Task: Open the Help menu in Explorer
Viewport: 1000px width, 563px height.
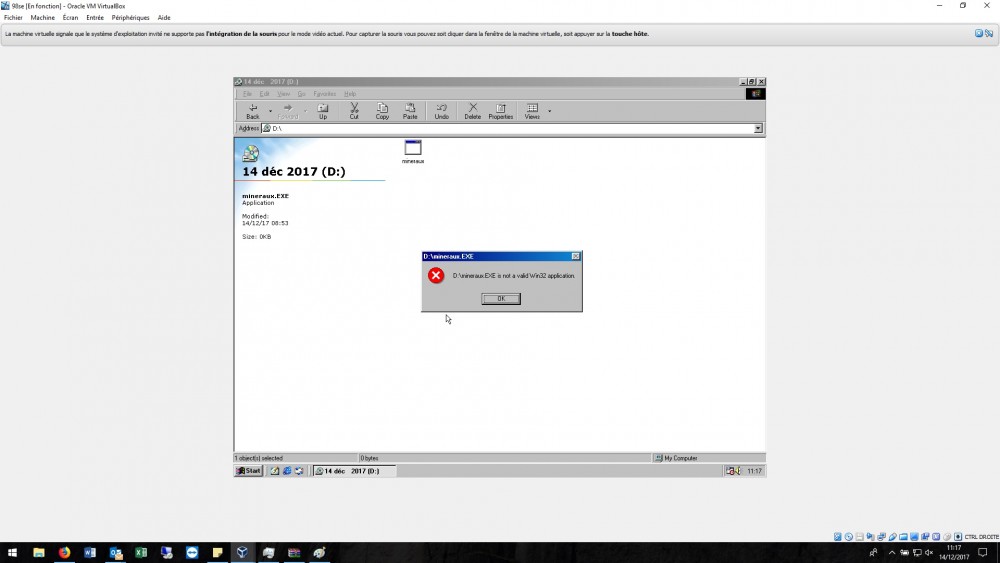Action: [x=349, y=94]
